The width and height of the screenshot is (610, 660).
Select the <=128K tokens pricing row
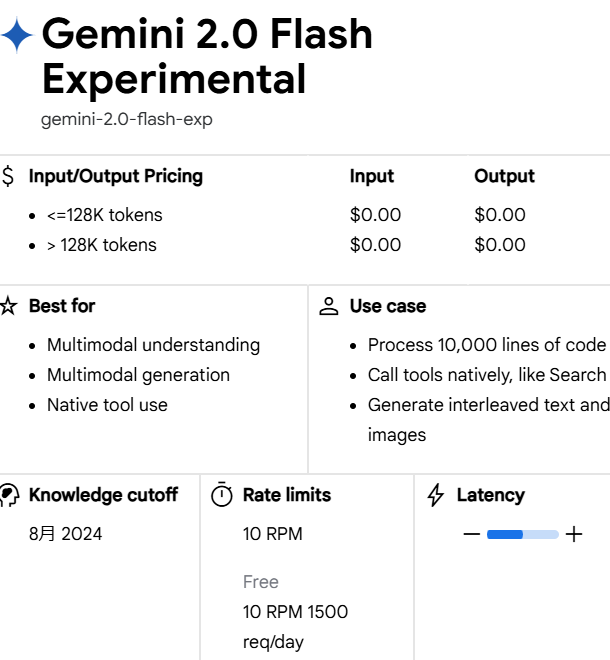(104, 215)
